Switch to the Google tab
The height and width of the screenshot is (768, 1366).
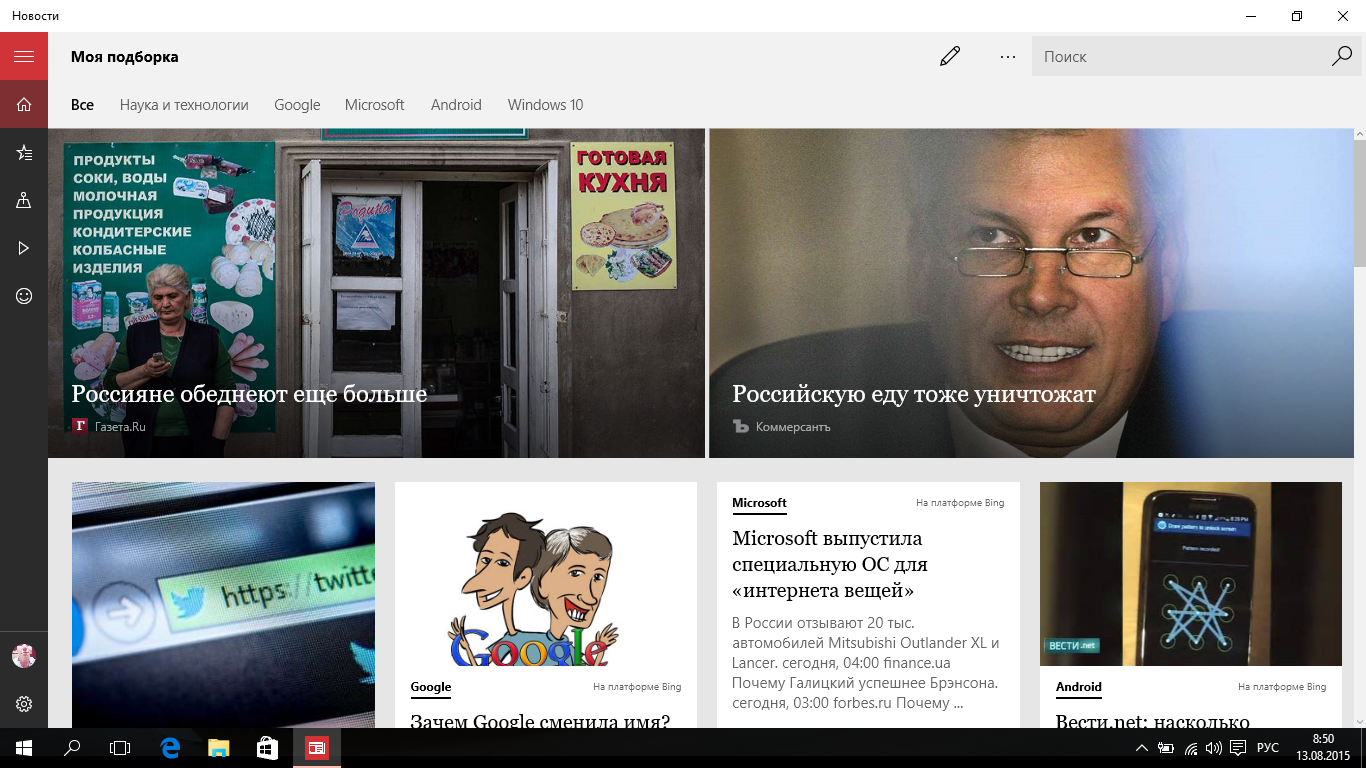point(297,104)
